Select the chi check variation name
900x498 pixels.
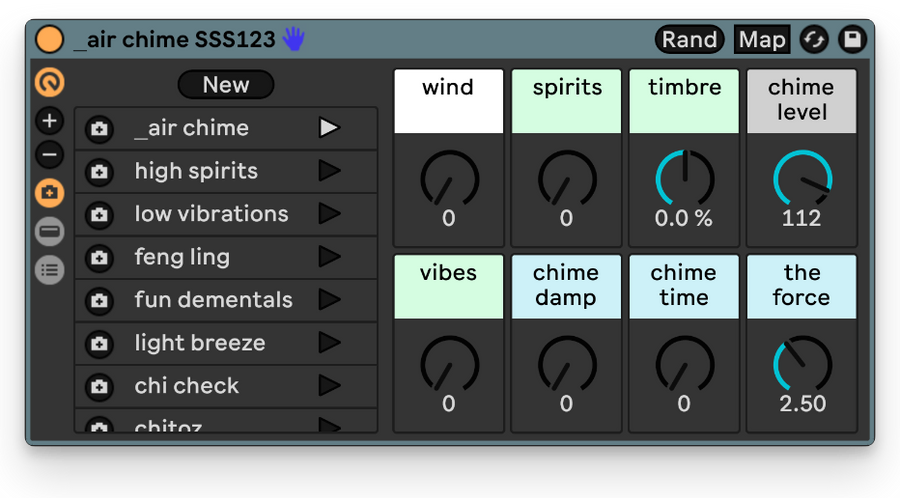[x=187, y=386]
